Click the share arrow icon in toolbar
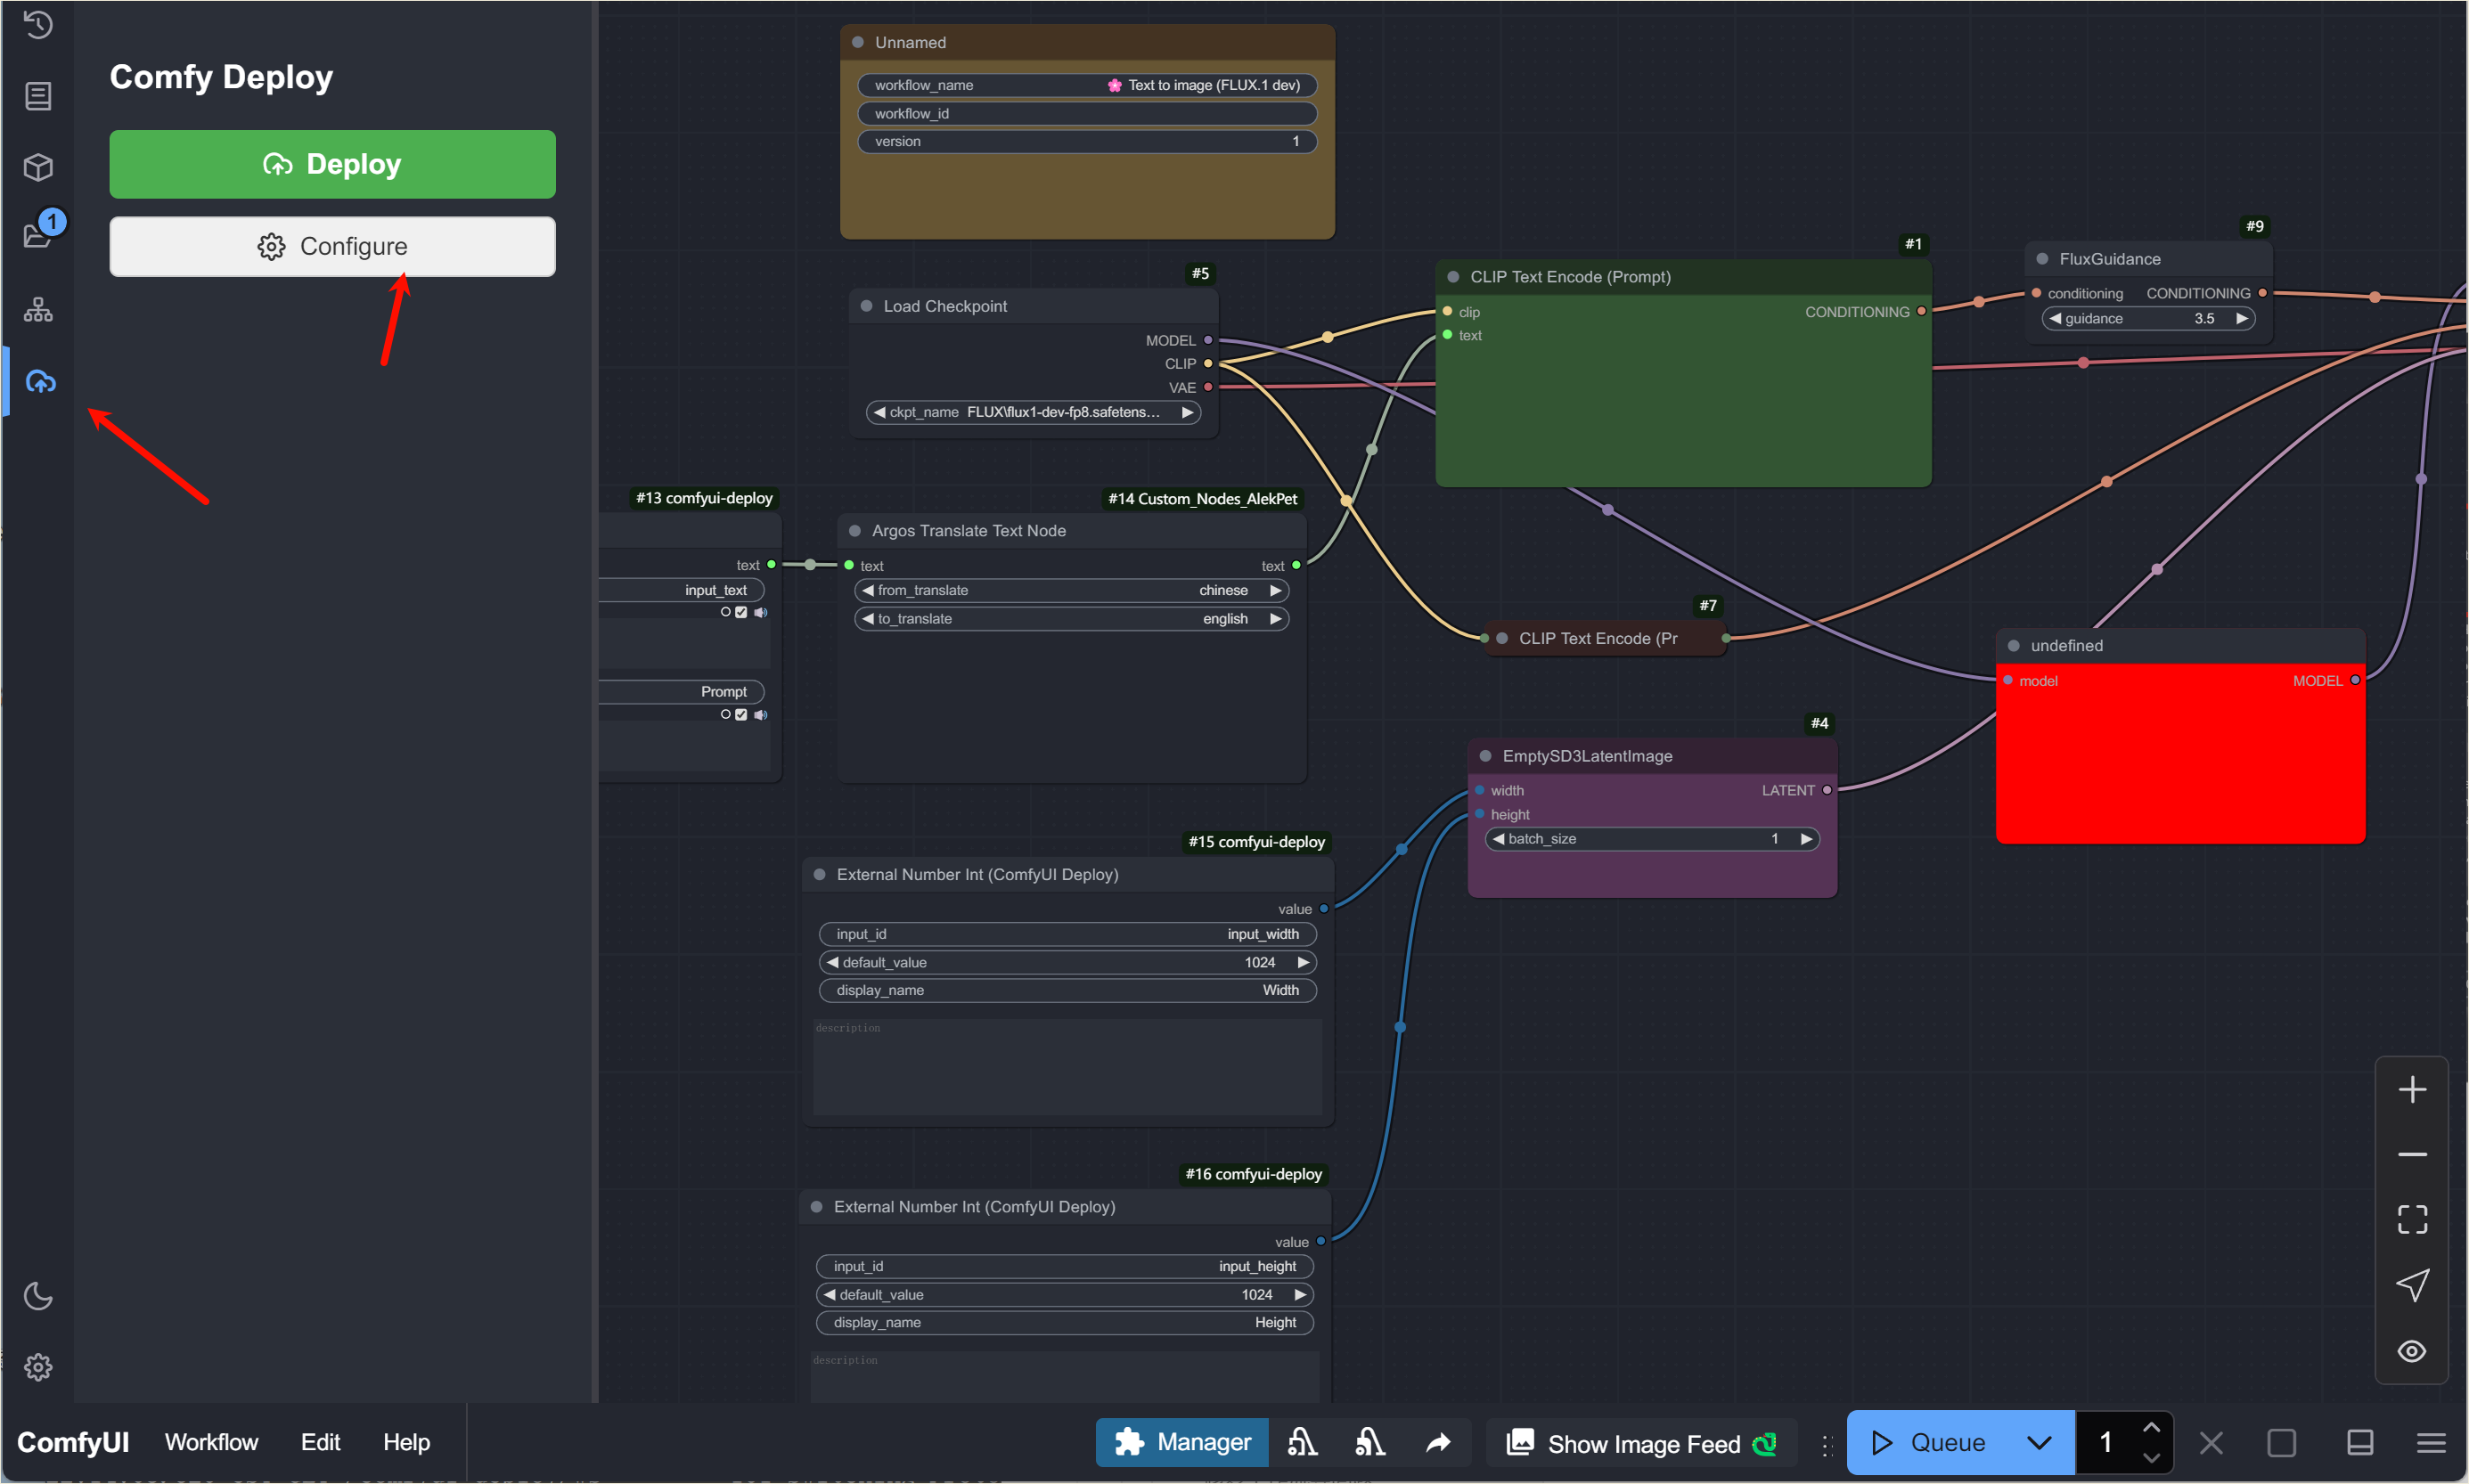 pyautogui.click(x=1437, y=1442)
